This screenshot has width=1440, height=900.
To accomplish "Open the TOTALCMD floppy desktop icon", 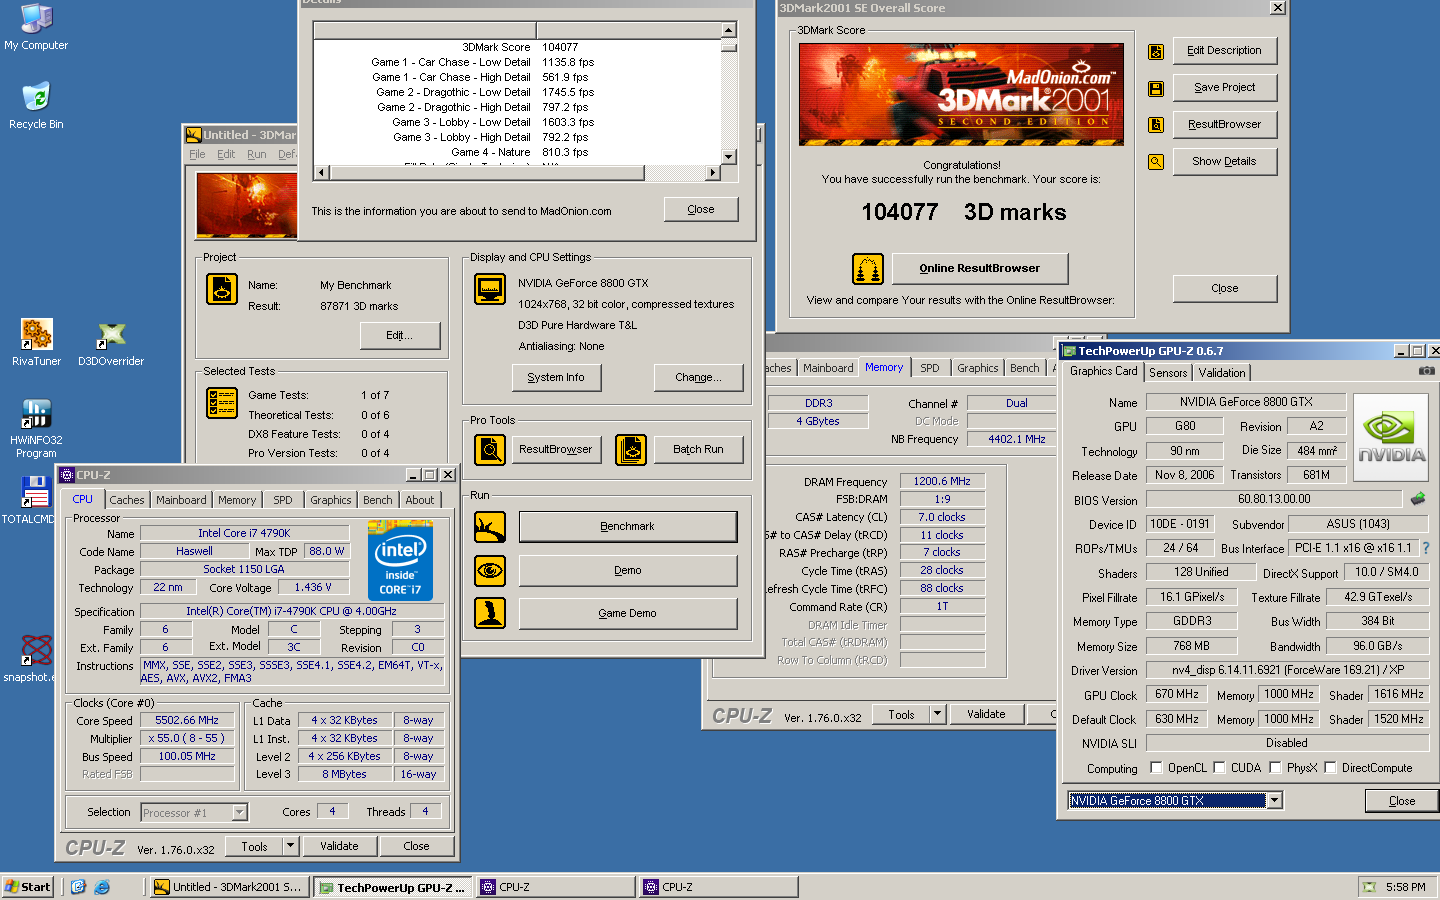I will (35, 492).
